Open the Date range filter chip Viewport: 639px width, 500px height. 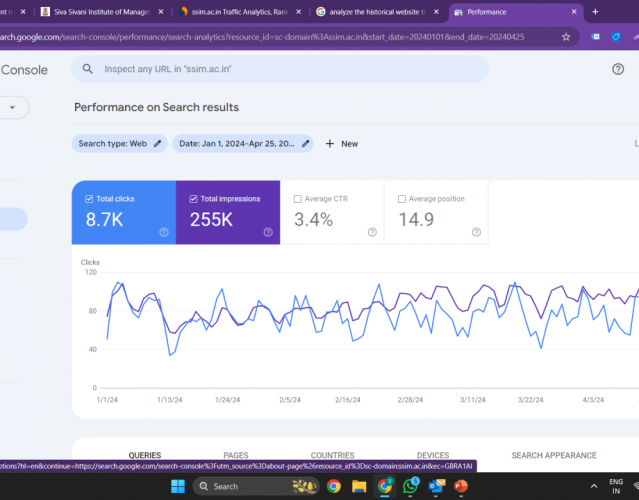point(243,144)
